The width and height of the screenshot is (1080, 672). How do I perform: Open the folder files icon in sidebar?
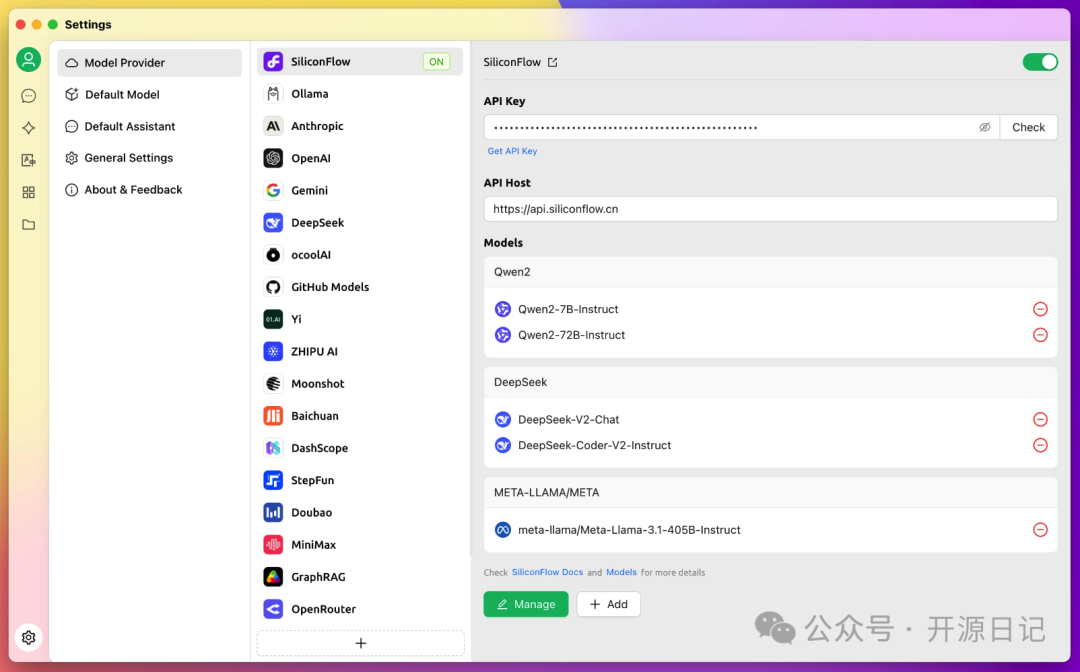[x=28, y=224]
